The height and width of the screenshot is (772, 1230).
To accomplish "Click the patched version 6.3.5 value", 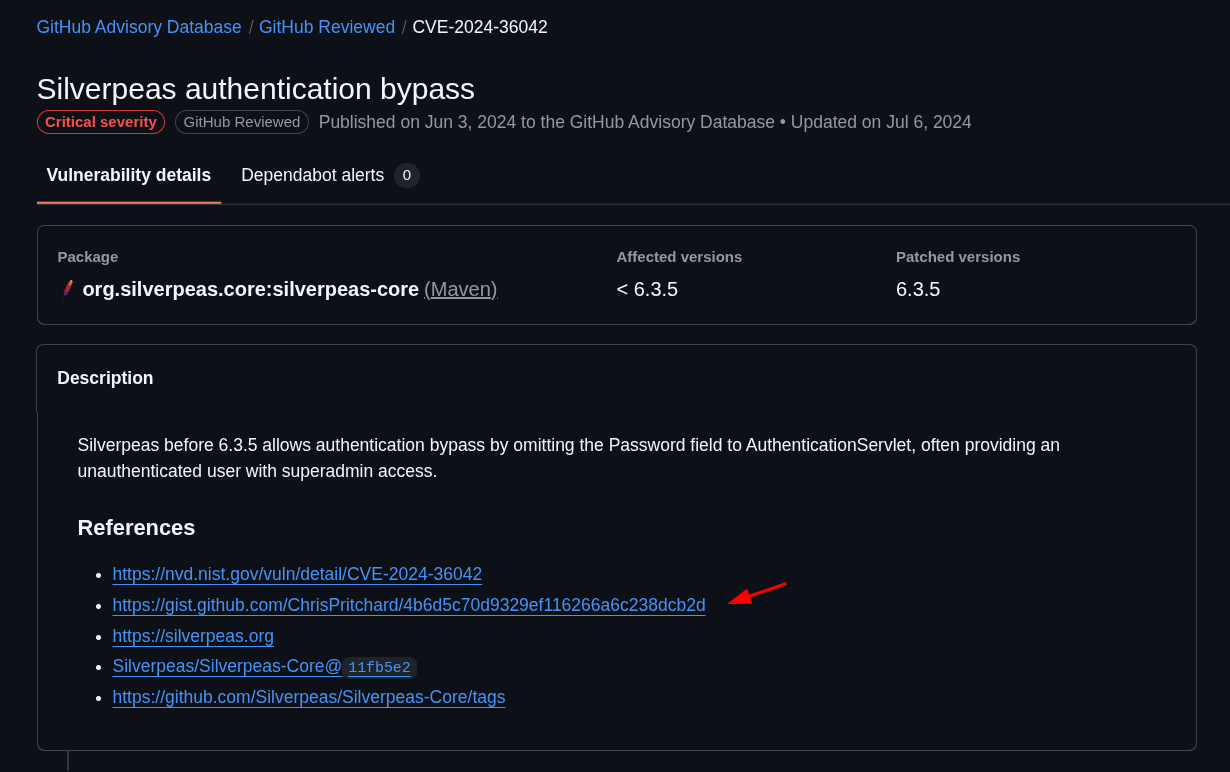I will pos(918,289).
